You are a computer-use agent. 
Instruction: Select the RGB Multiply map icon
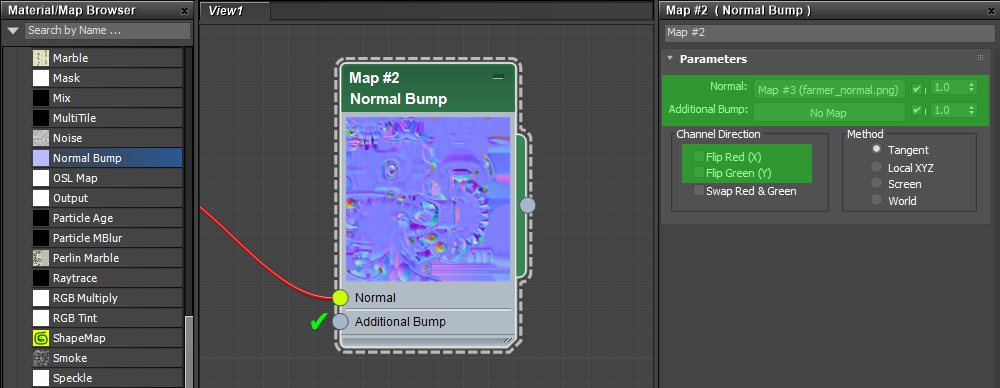tap(41, 298)
